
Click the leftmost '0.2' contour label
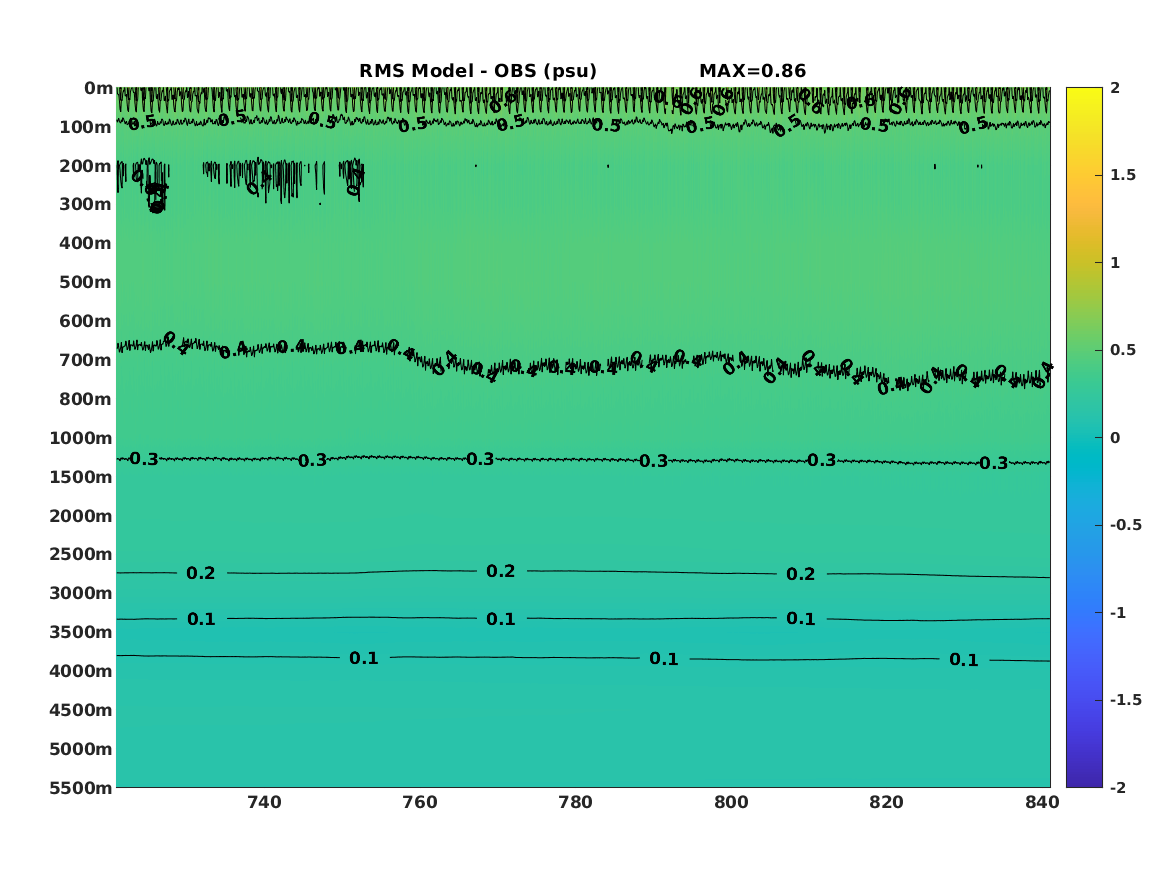201,574
